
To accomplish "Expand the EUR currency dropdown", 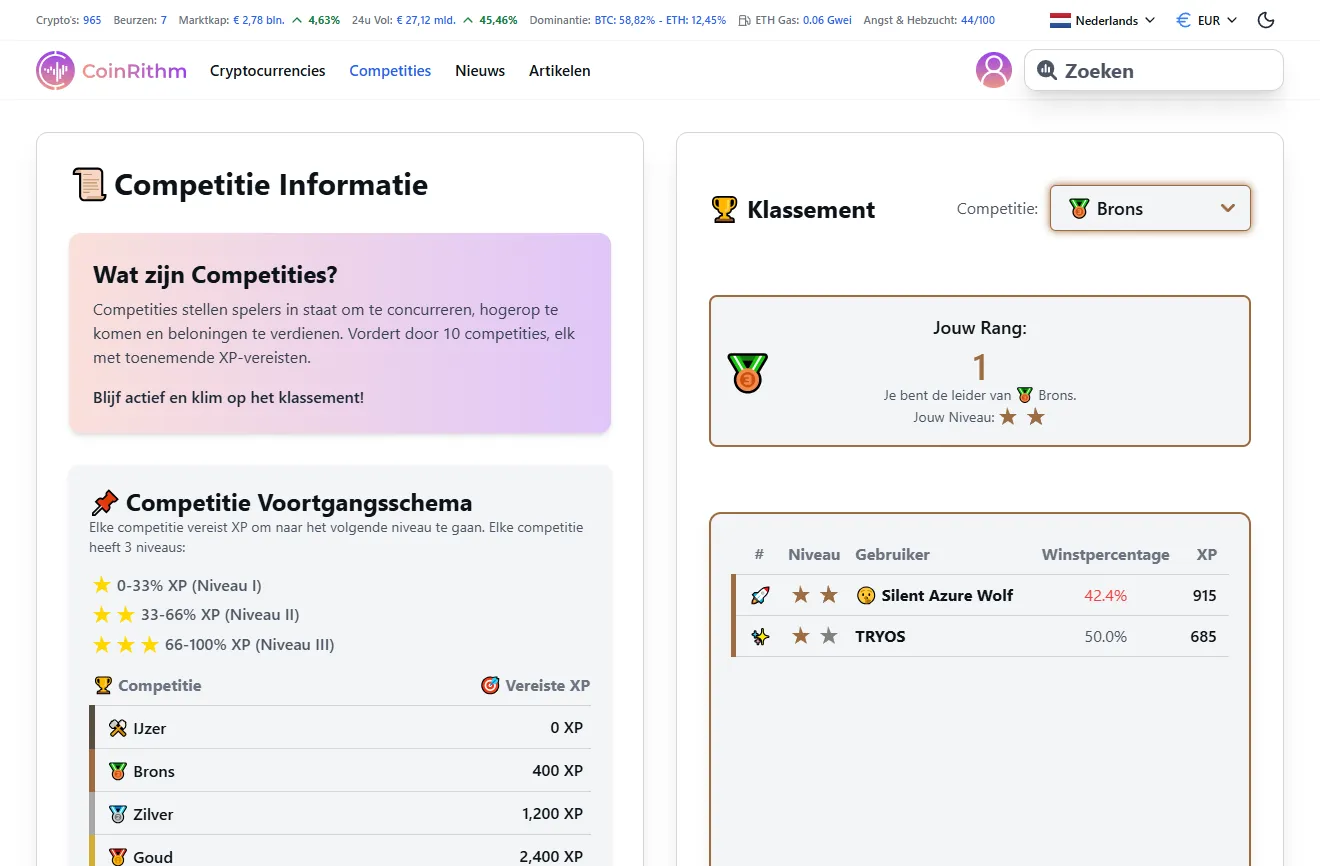I will tap(1205, 19).
